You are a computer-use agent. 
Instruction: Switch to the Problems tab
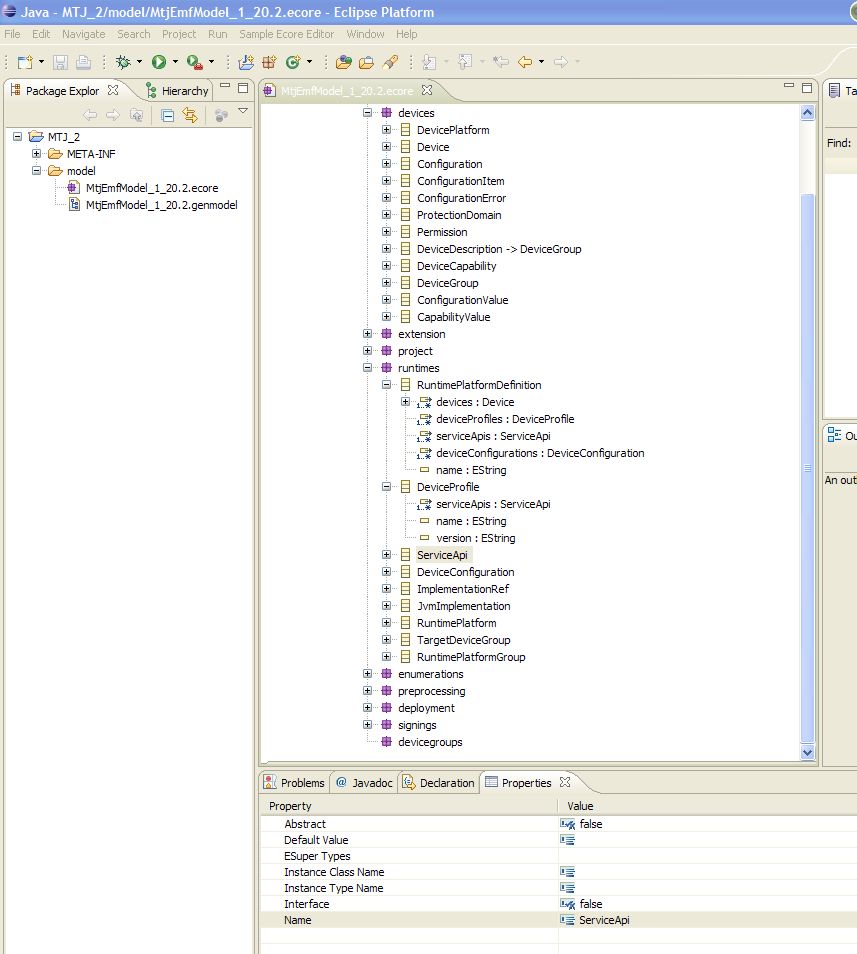pos(294,782)
